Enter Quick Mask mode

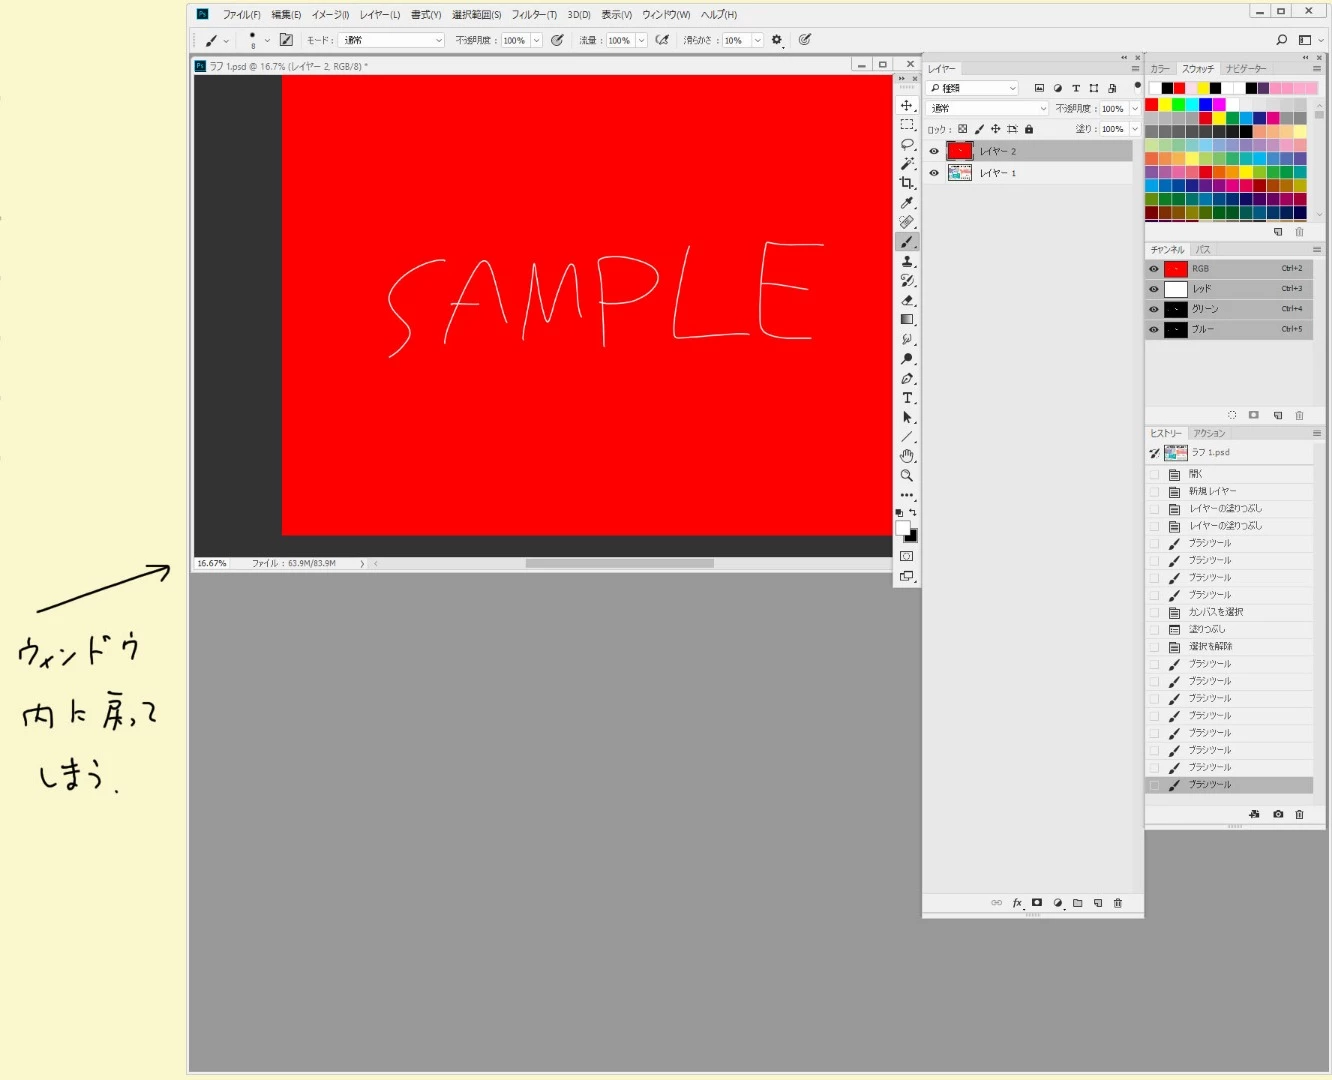[907, 556]
